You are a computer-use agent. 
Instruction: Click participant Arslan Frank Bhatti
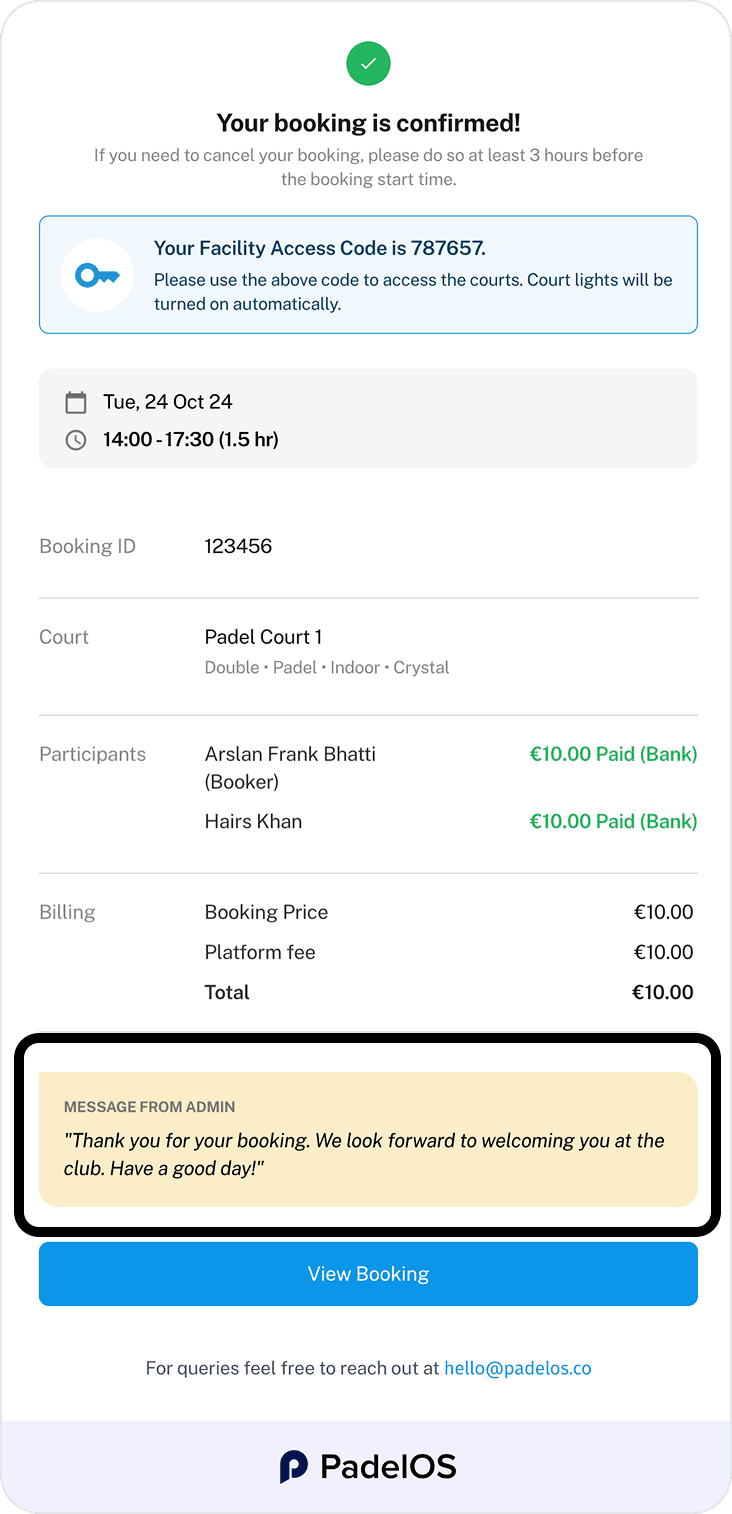(290, 754)
